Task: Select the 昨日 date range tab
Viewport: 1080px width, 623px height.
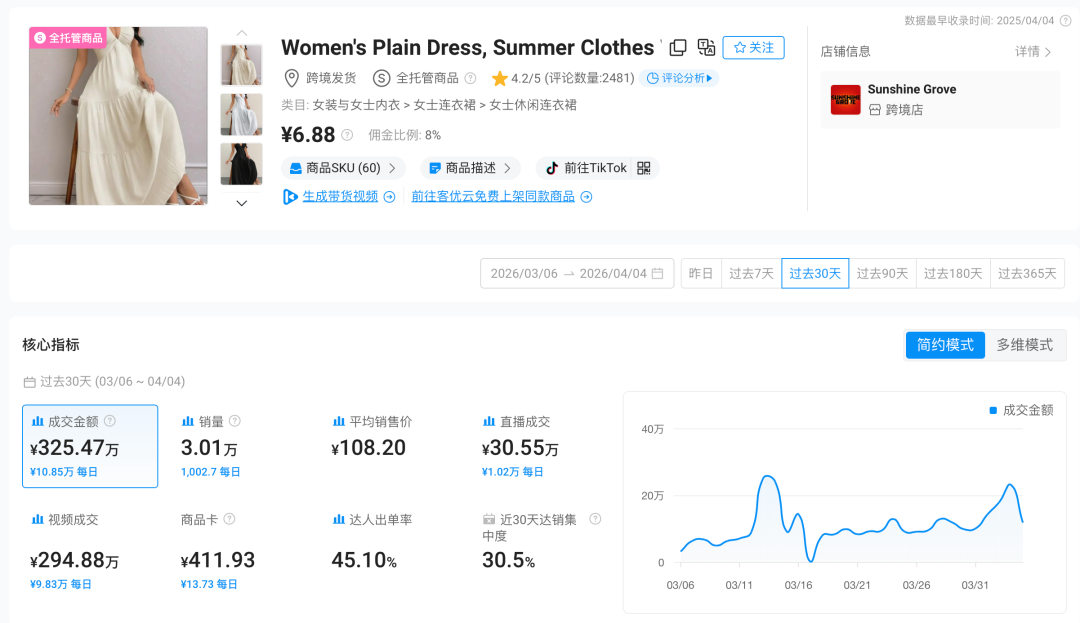Action: point(700,273)
